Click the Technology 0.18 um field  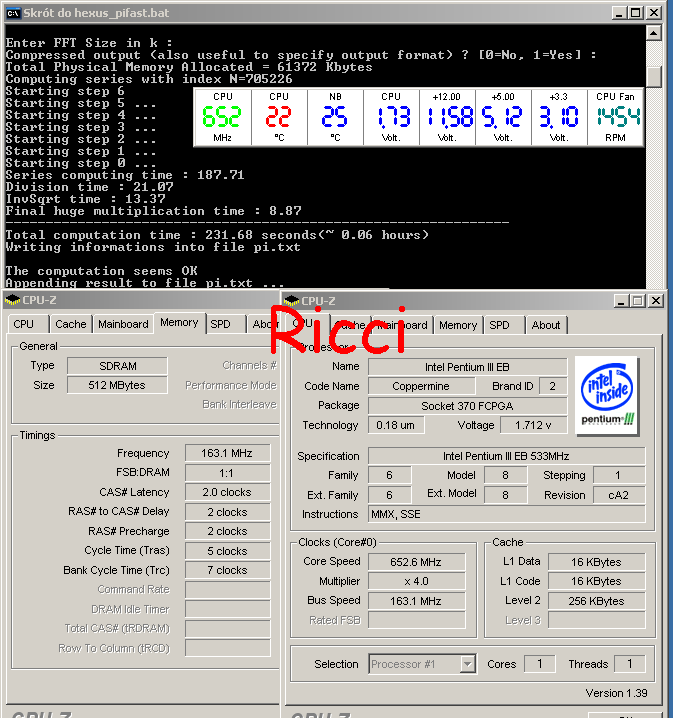[396, 425]
